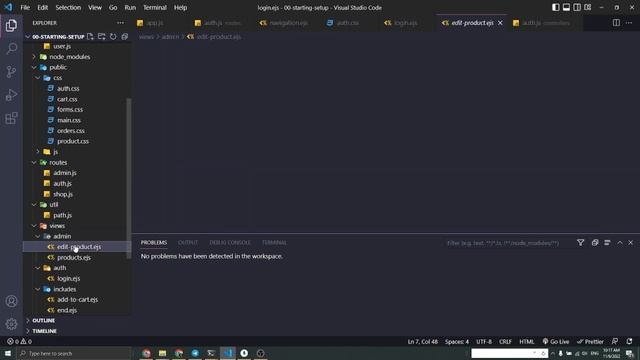The width and height of the screenshot is (640, 360).
Task: Click the taskbar search box
Action: 75,353
